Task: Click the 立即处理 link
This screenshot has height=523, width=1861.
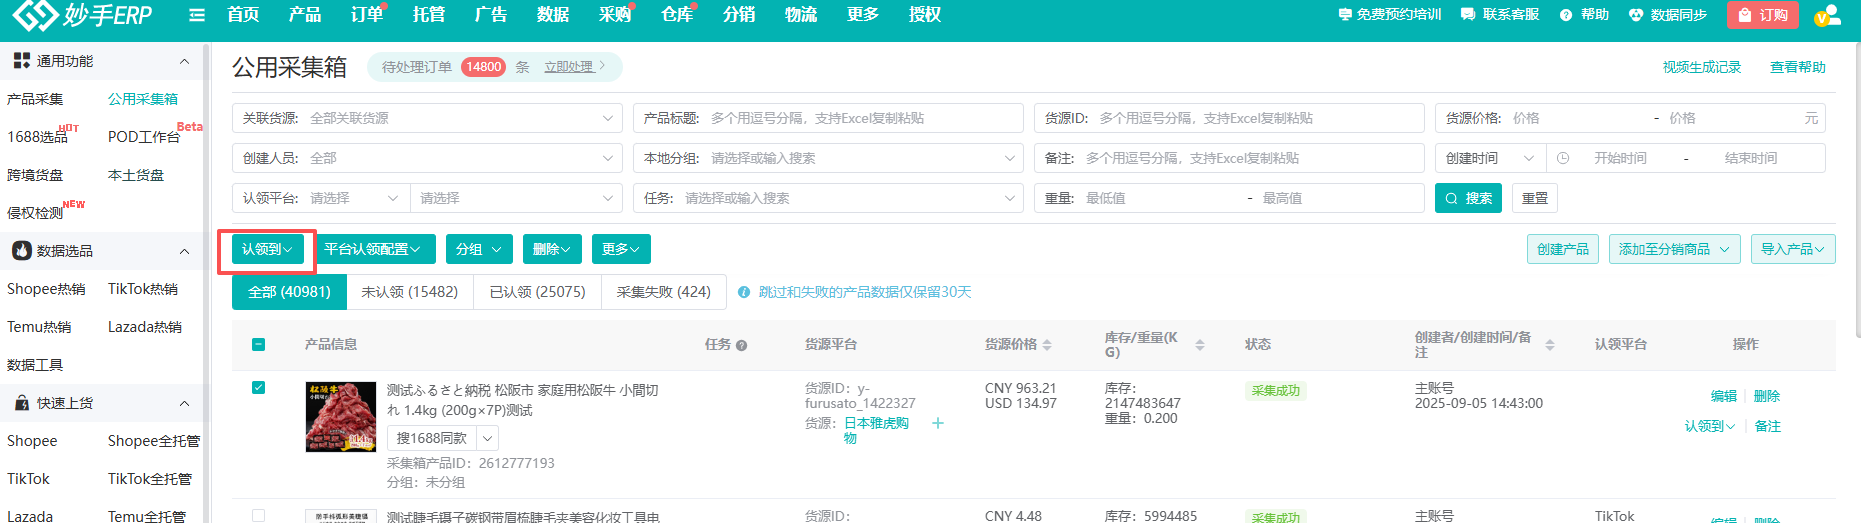Action: click(569, 67)
